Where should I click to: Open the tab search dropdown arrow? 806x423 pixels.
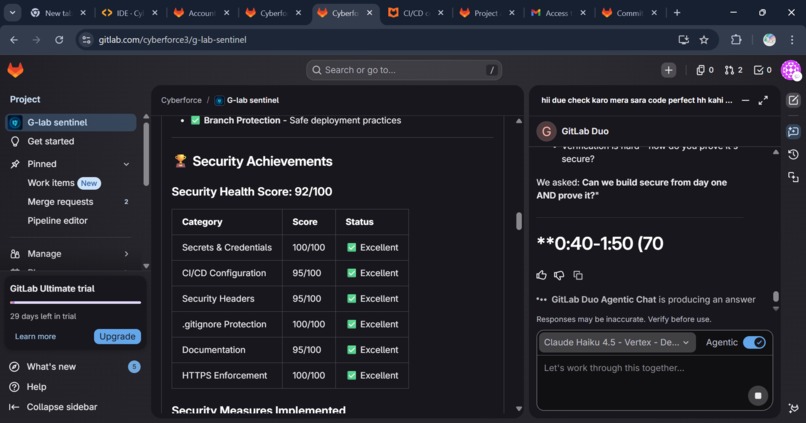(12, 13)
